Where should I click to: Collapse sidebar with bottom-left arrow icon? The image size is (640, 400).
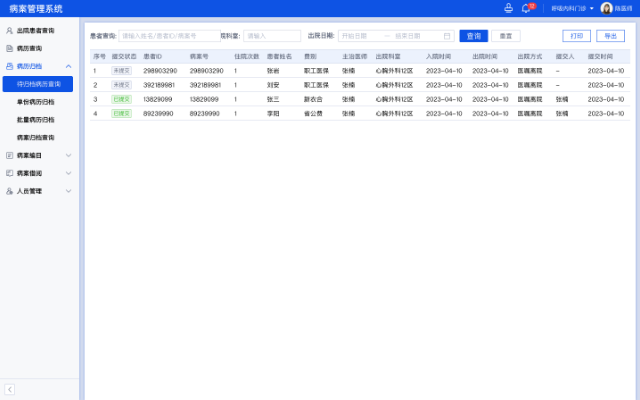[10, 389]
